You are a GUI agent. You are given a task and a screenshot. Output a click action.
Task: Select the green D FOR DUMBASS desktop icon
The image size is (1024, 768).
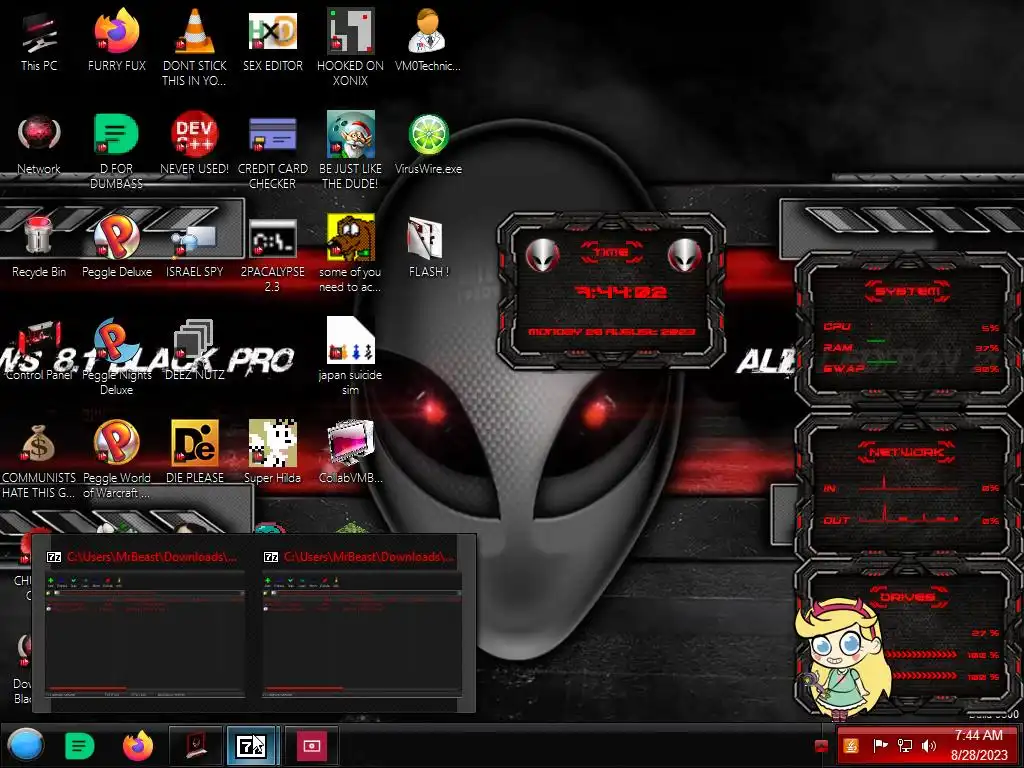[x=116, y=150]
